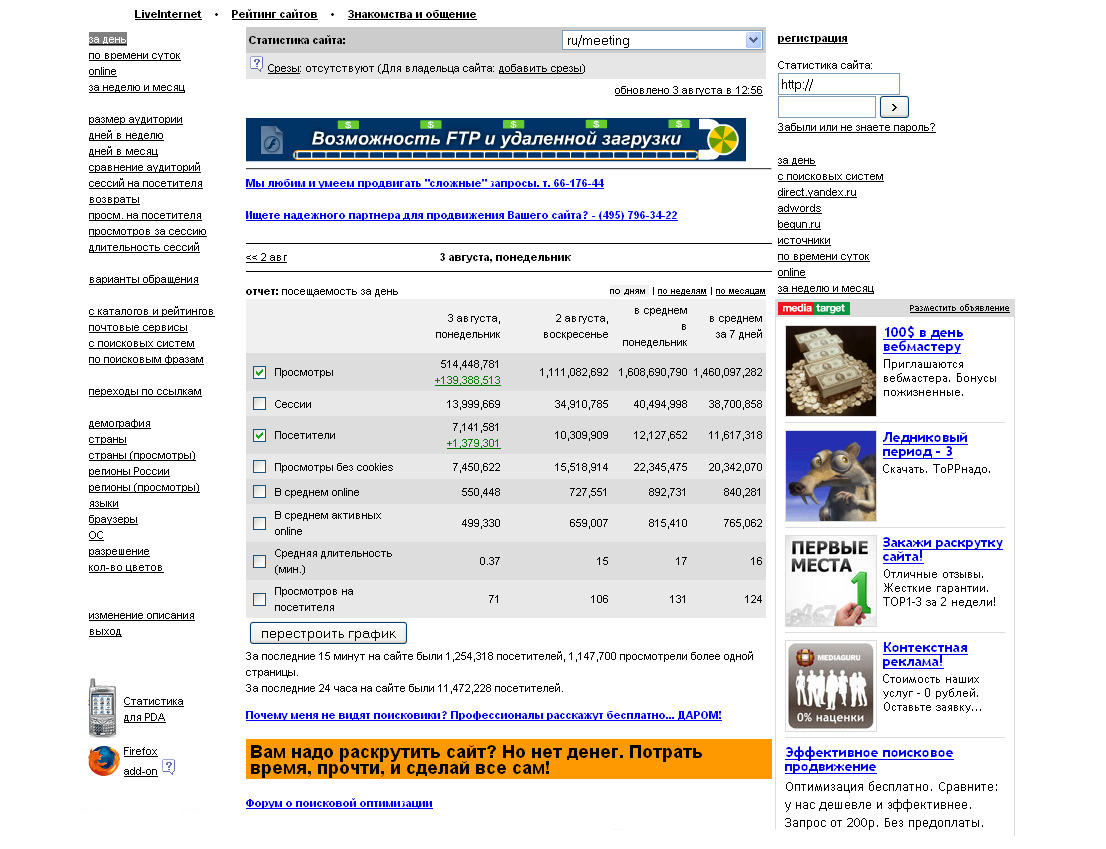Open сравнение аудиторий link
The width and height of the screenshot is (1106, 849).
coord(145,167)
